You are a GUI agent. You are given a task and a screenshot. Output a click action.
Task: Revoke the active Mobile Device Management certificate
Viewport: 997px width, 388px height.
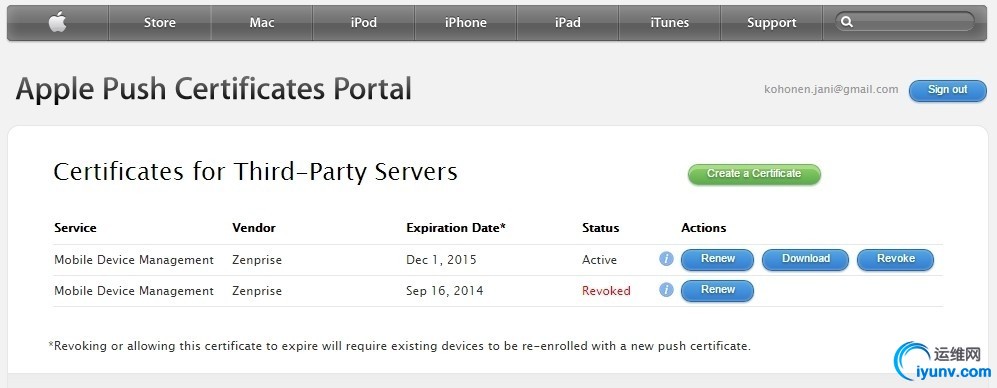[896, 260]
